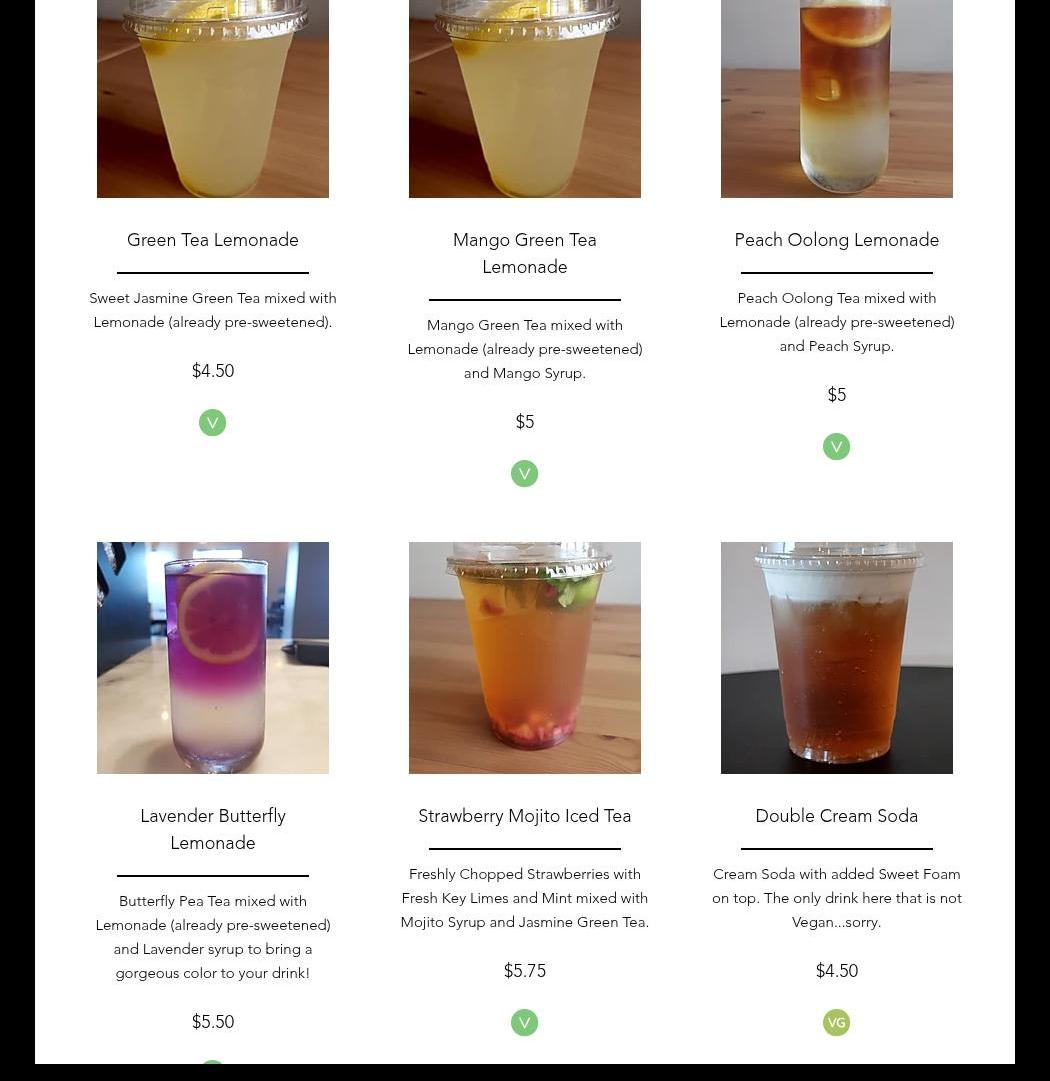Viewport: 1050px width, 1081px height.
Task: Open the Green Tea Lemonade photo
Action: click(212, 99)
